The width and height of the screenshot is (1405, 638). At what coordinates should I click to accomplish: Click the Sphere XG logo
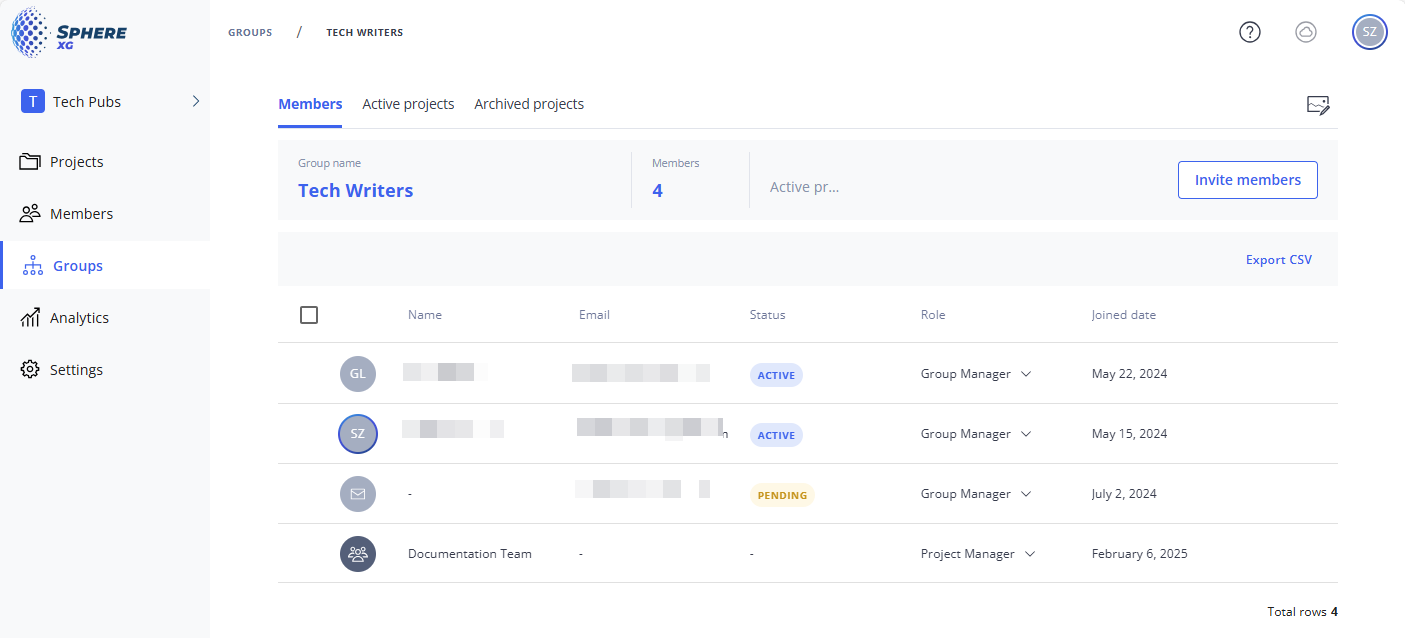click(x=69, y=33)
